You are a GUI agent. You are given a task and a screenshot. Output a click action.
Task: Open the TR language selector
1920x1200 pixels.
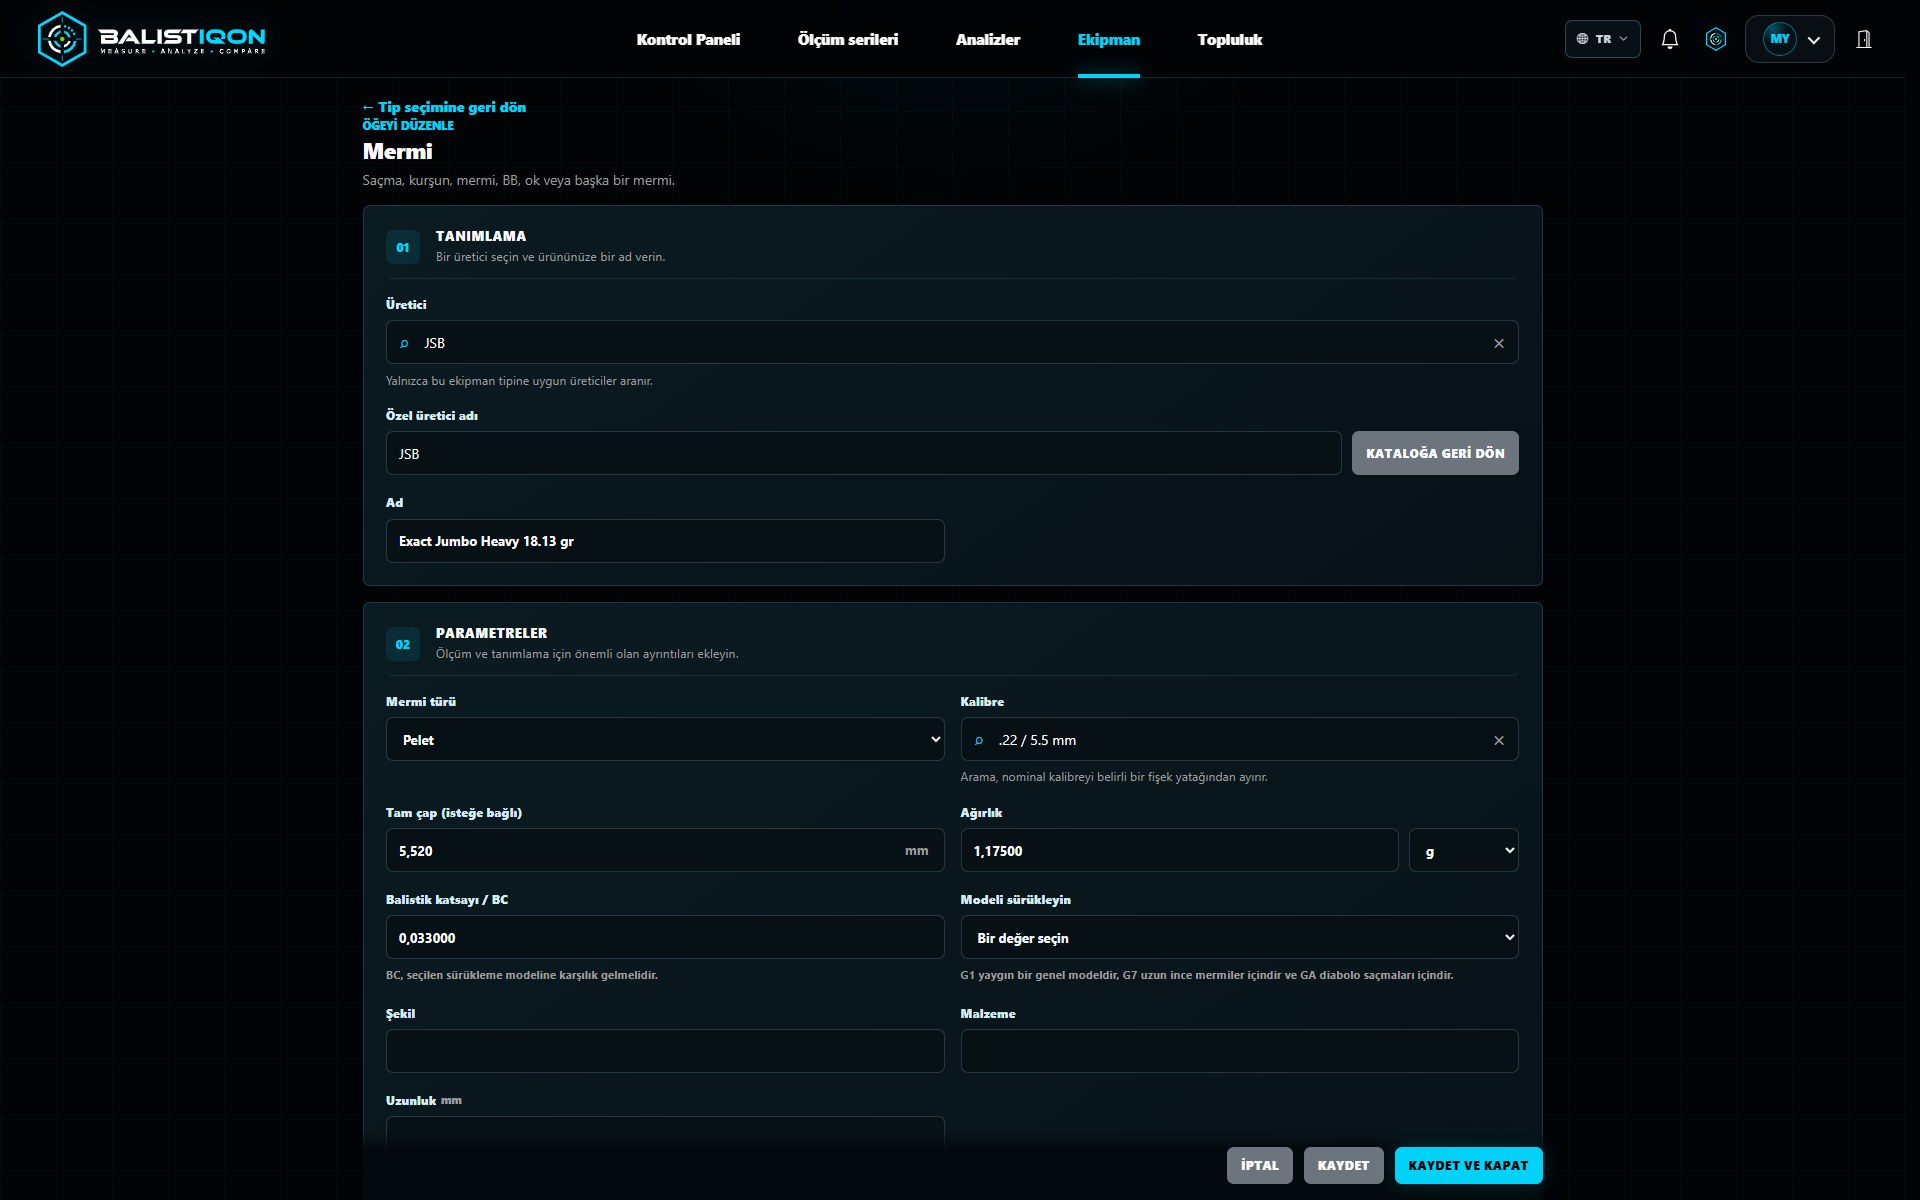pos(1602,39)
